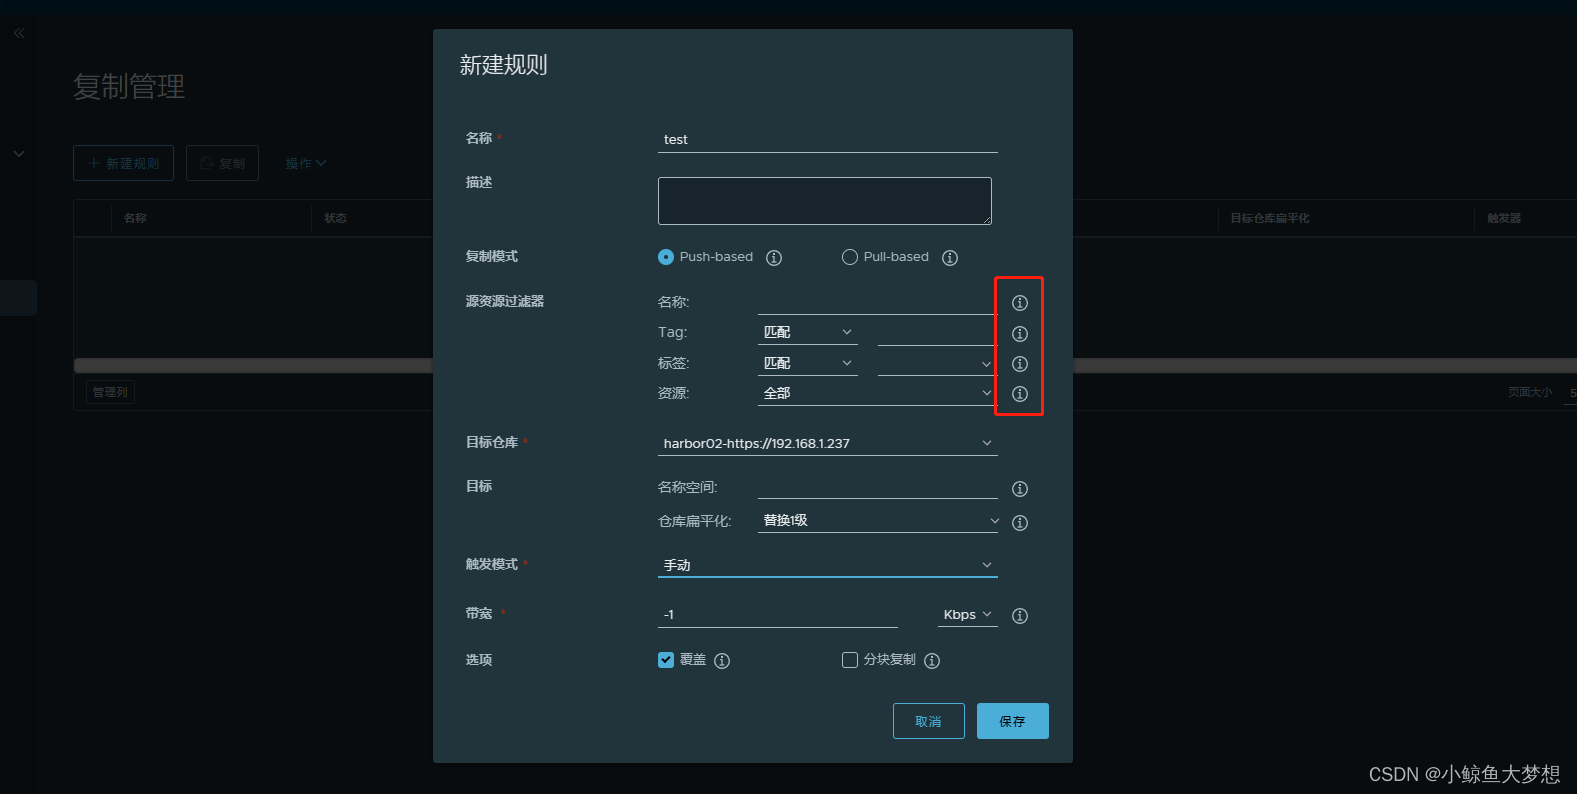This screenshot has width=1577, height=794.
Task: Click info icon for 仓库扁平化
Action: click(1020, 523)
